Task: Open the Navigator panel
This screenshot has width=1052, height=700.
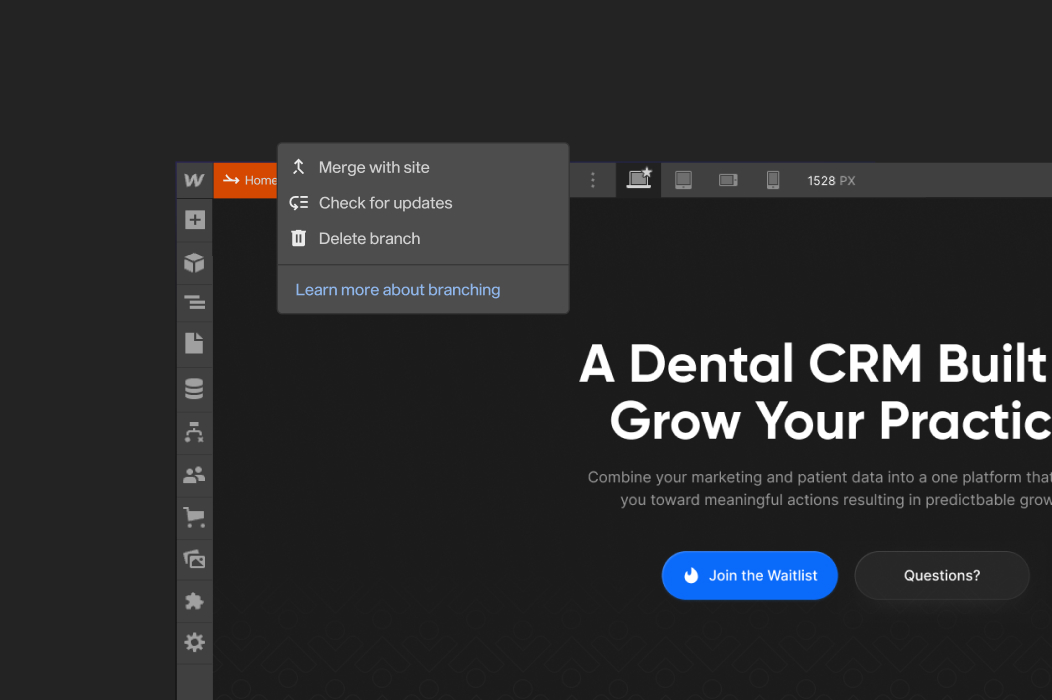Action: pos(195,303)
